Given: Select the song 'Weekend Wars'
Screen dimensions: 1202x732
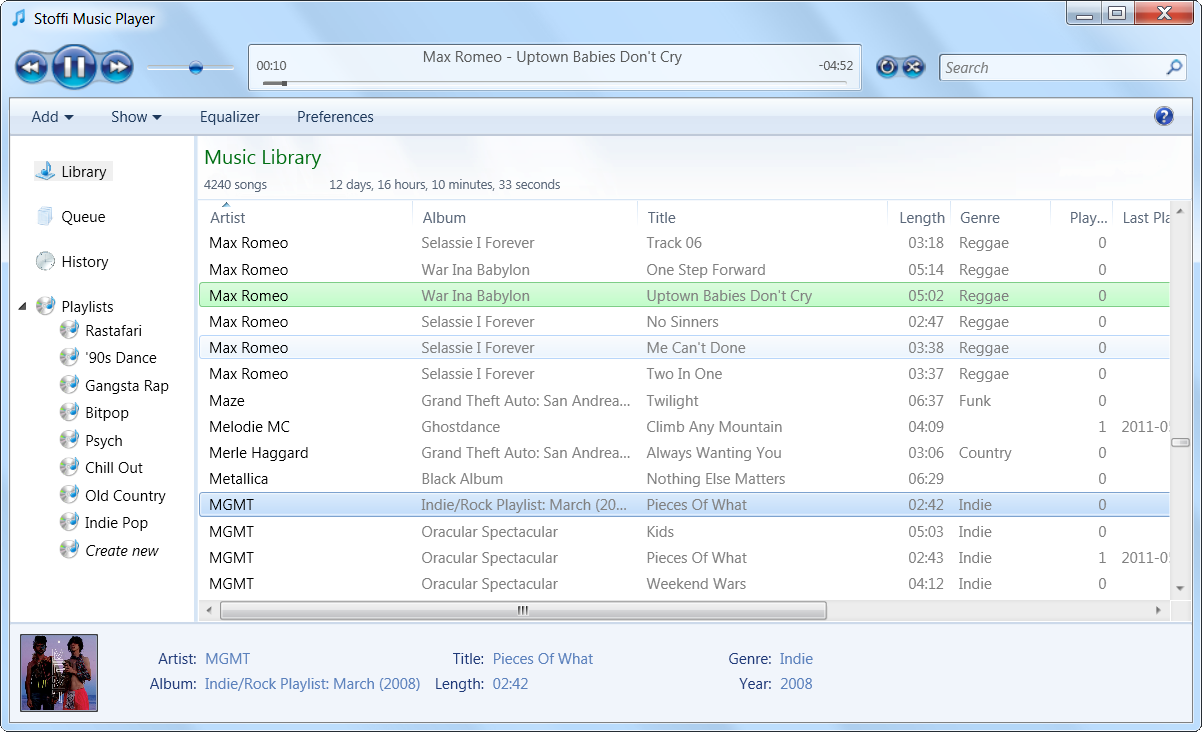Looking at the screenshot, I should [684, 584].
